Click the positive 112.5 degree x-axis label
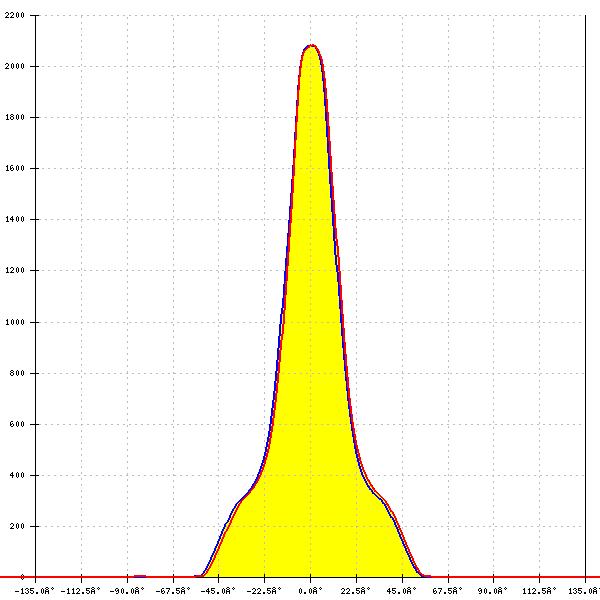Viewport: 600px width, 600px height. click(x=539, y=591)
